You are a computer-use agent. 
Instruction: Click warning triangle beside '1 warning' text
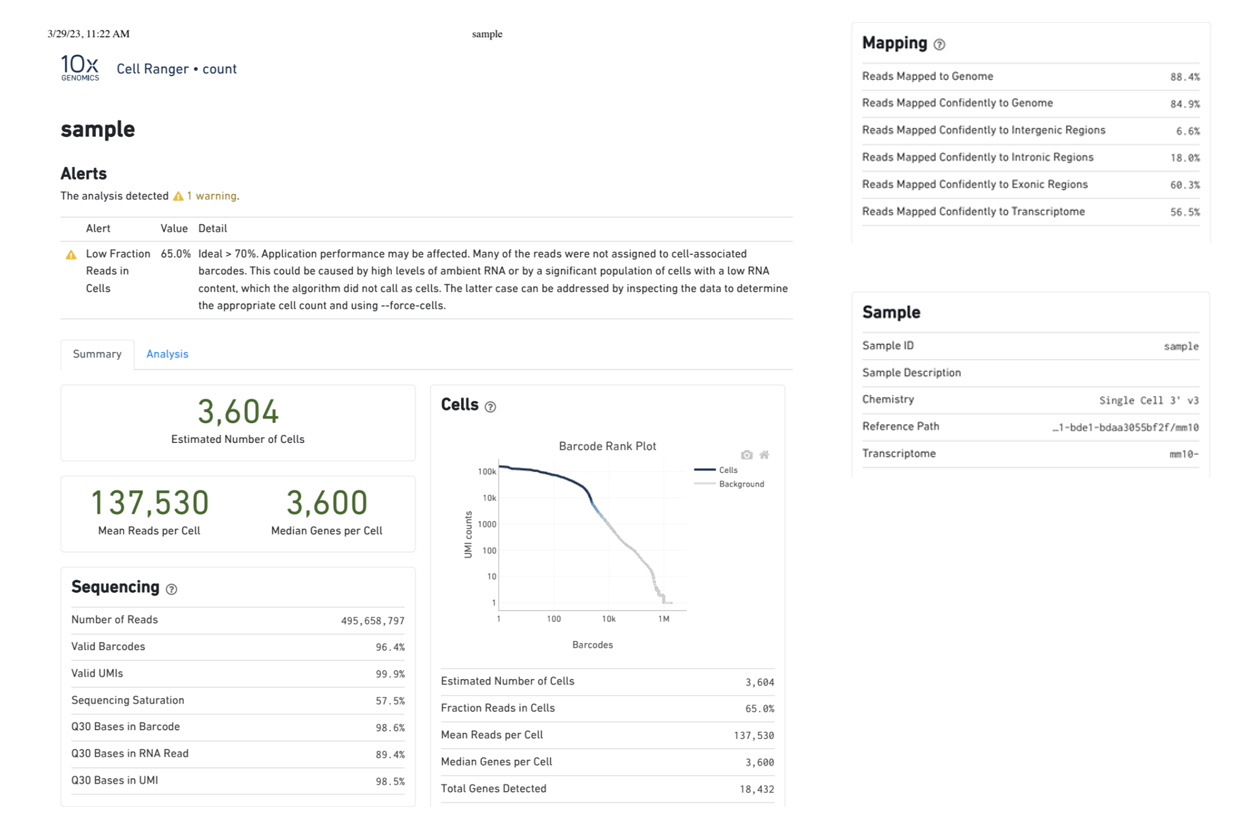(x=178, y=197)
